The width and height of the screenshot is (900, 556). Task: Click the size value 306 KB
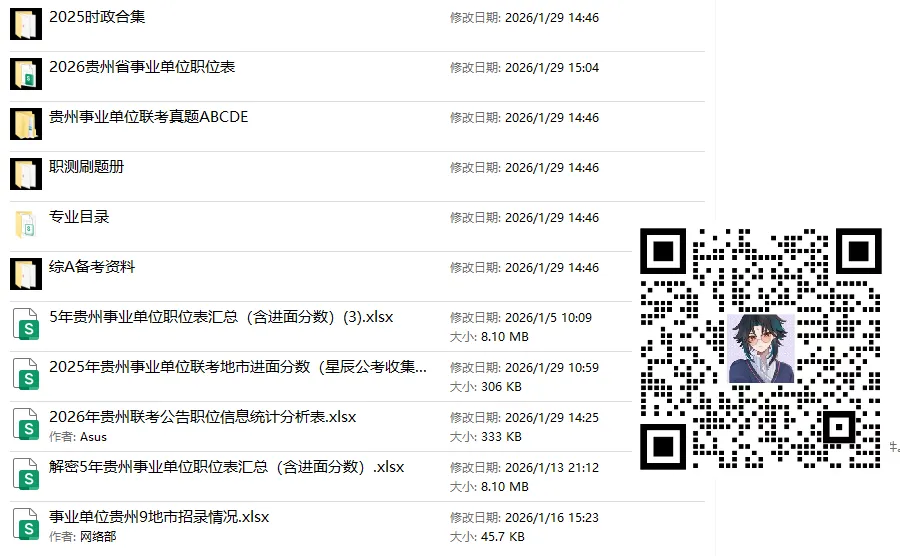pyautogui.click(x=501, y=387)
